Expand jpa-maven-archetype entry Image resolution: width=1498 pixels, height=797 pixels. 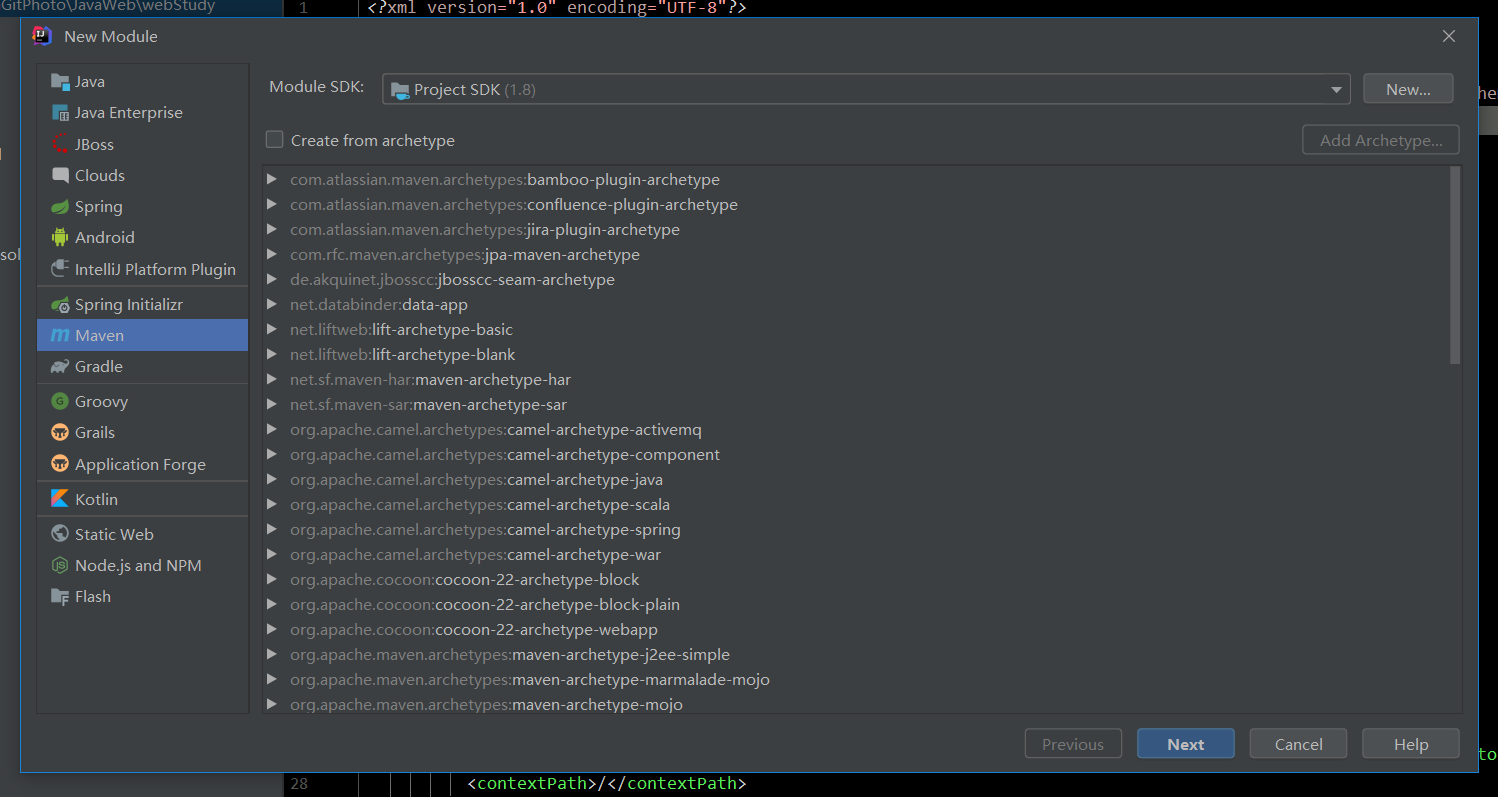pyautogui.click(x=271, y=255)
